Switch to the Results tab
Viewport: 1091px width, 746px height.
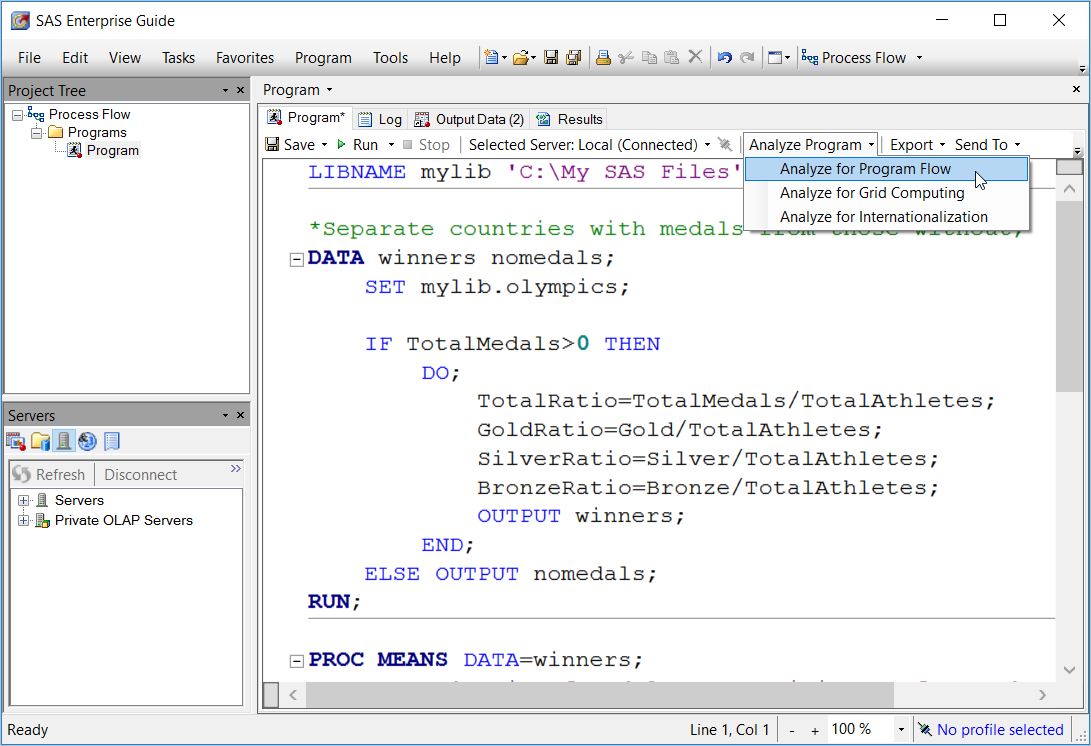pyautogui.click(x=568, y=118)
